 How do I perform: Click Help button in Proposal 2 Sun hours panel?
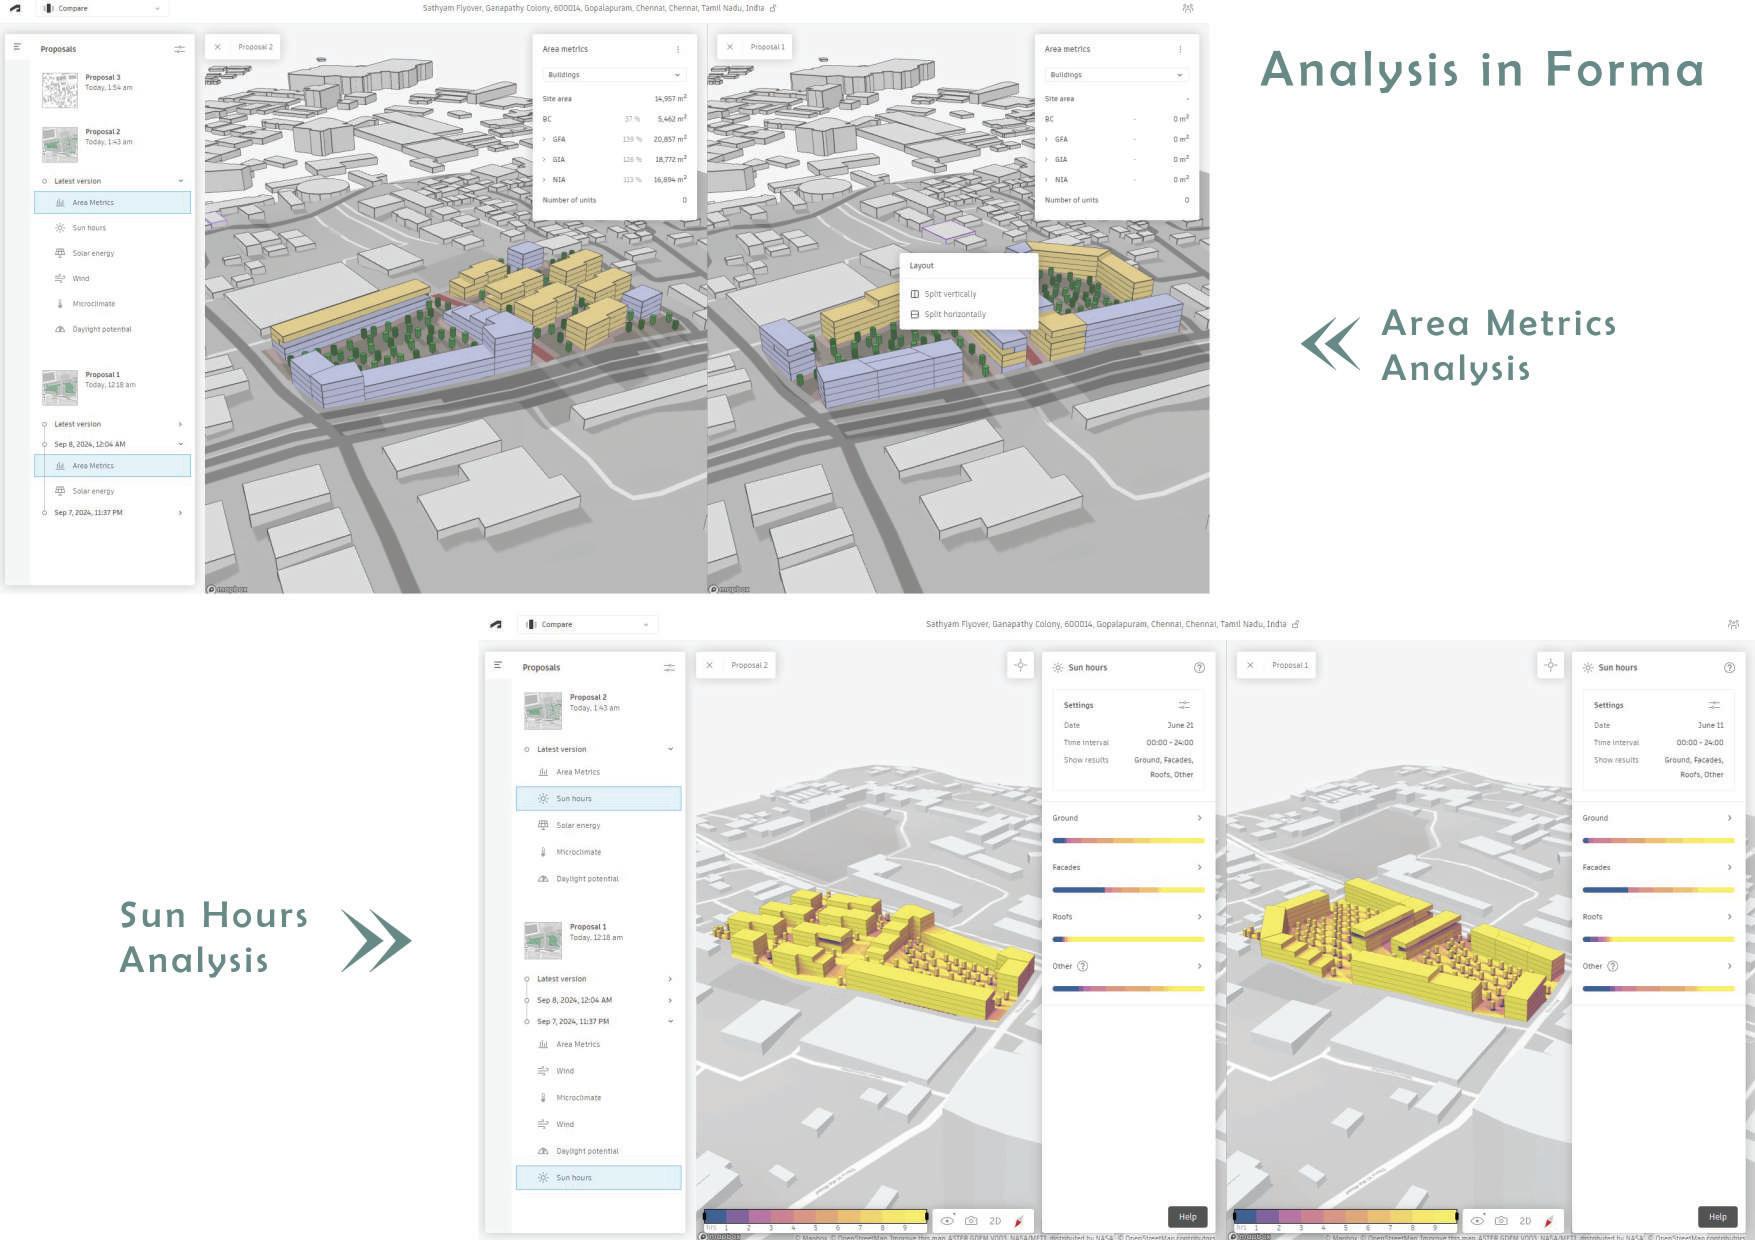click(x=1188, y=1217)
